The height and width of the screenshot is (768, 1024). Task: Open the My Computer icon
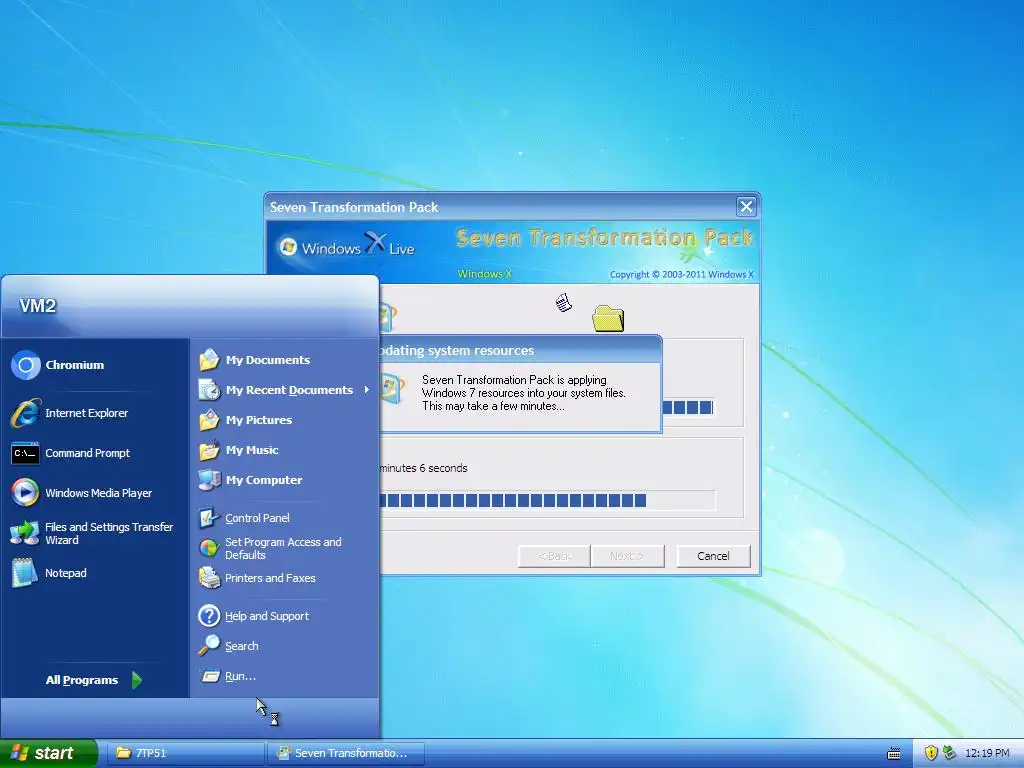coord(209,480)
